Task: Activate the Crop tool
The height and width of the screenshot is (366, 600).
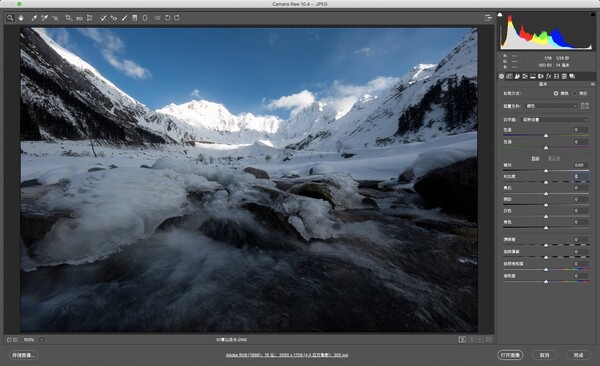Action: pos(68,18)
